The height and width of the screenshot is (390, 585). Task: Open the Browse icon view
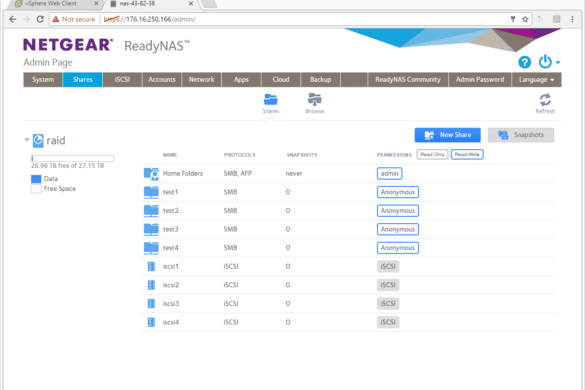coord(315,100)
